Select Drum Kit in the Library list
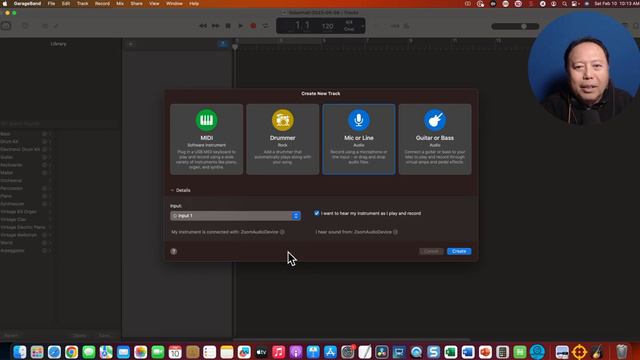Screen dimensions: 640x360 pos(9,142)
